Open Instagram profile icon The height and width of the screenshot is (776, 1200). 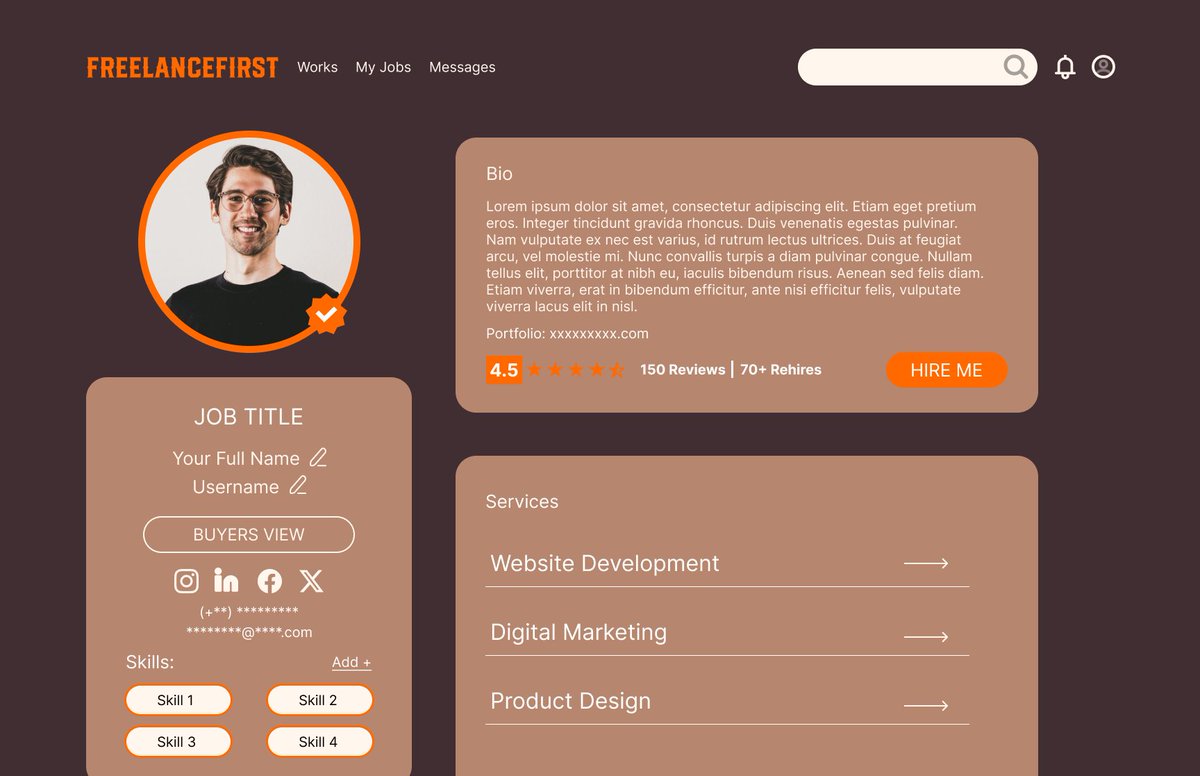(186, 581)
